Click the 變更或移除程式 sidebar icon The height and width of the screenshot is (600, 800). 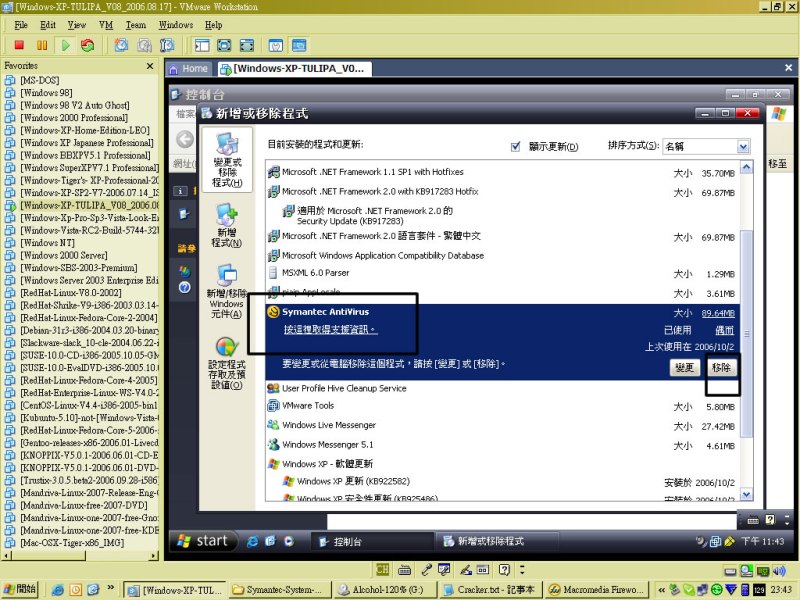[227, 160]
